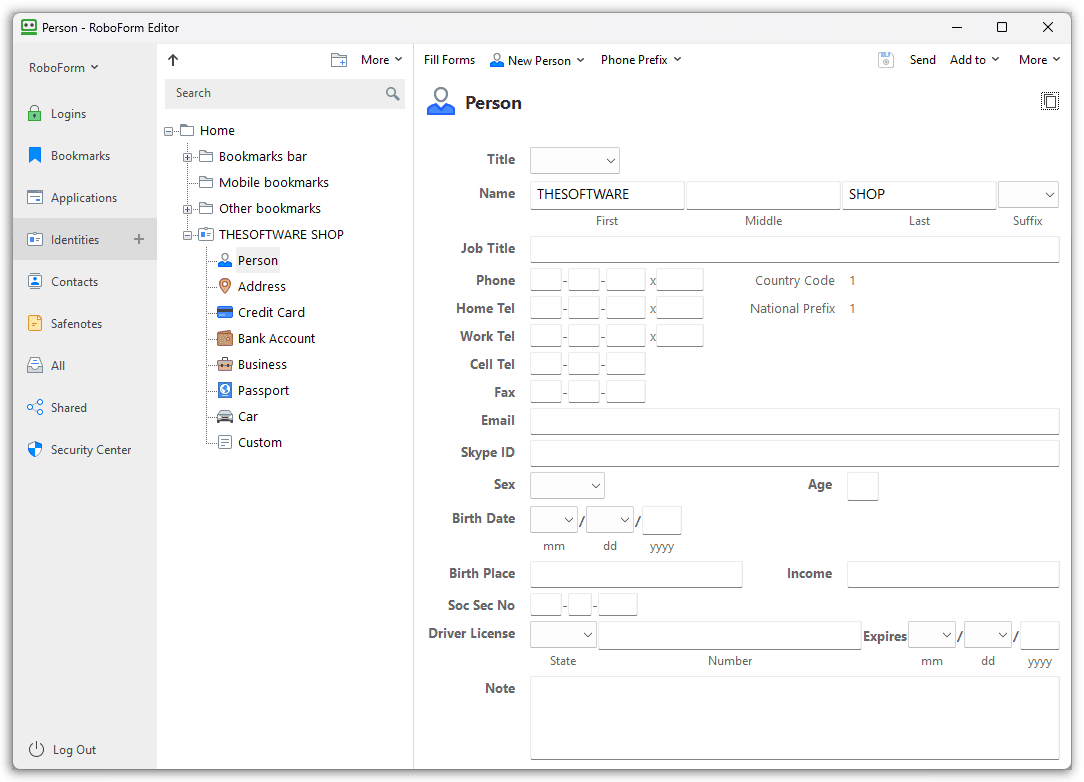Click the Applications window icon in sidebar

(x=35, y=198)
